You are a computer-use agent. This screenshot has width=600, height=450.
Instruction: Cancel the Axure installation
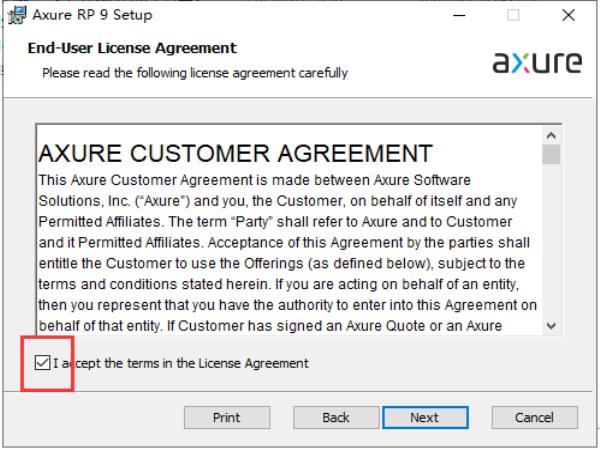click(x=534, y=417)
